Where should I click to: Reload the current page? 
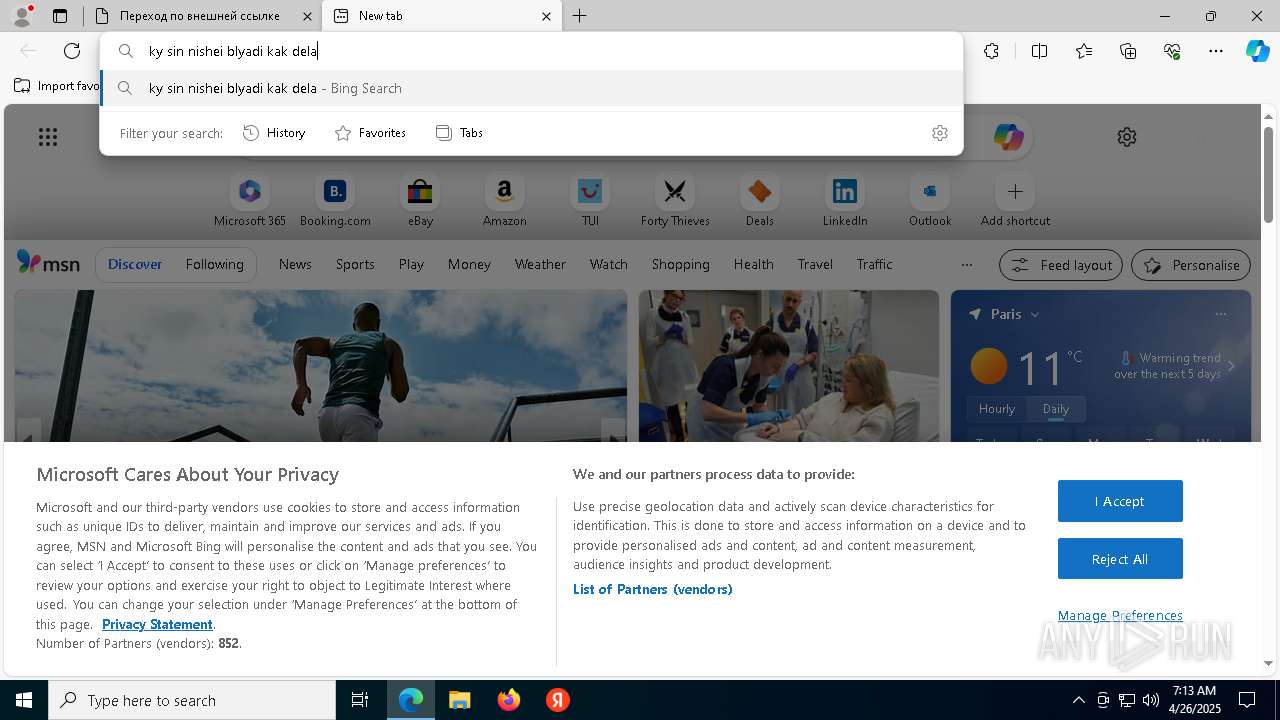click(72, 51)
